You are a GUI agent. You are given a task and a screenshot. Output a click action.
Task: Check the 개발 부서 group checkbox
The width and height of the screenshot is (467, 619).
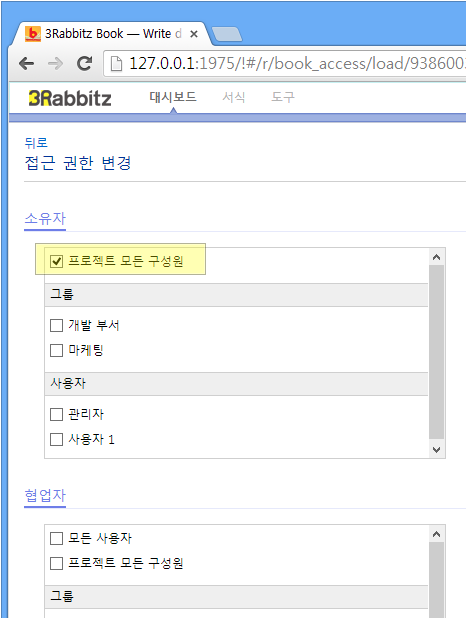click(56, 326)
